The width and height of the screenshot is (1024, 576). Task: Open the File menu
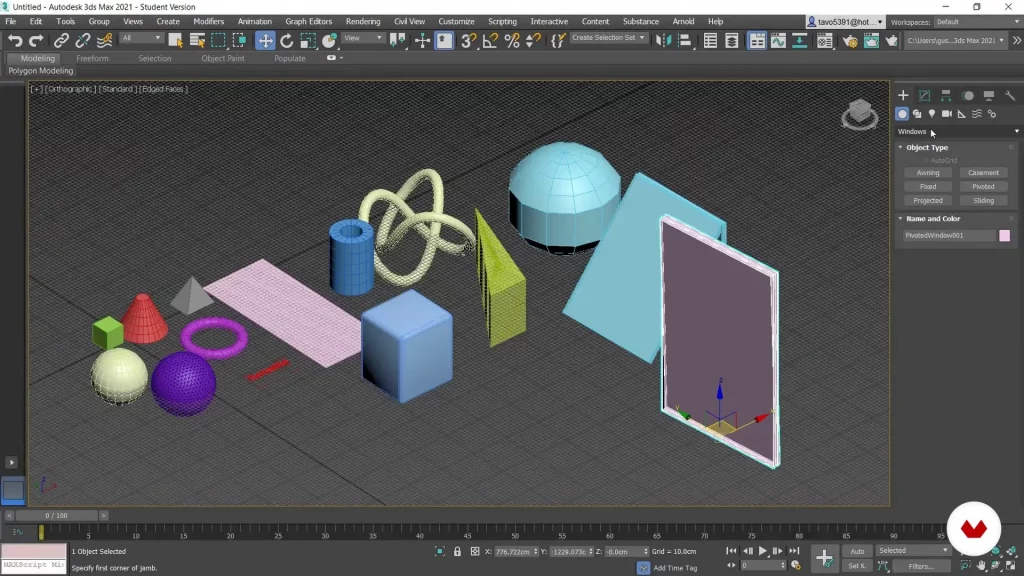[x=10, y=22]
